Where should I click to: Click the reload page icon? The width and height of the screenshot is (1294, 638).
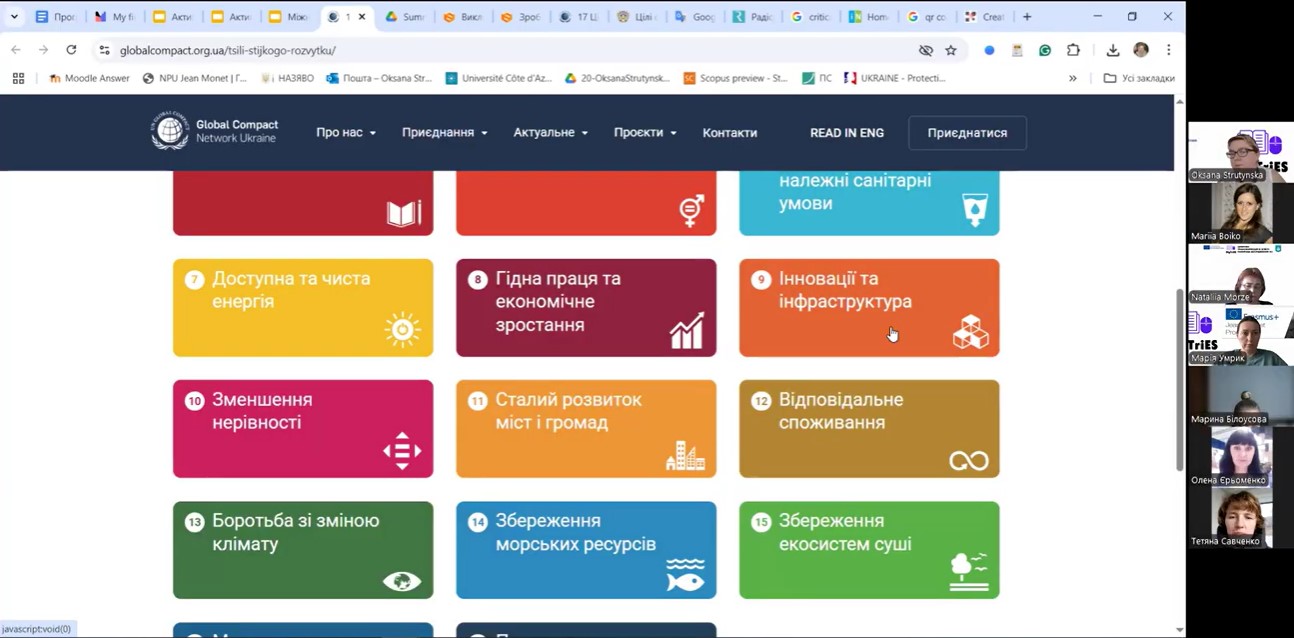tap(71, 50)
